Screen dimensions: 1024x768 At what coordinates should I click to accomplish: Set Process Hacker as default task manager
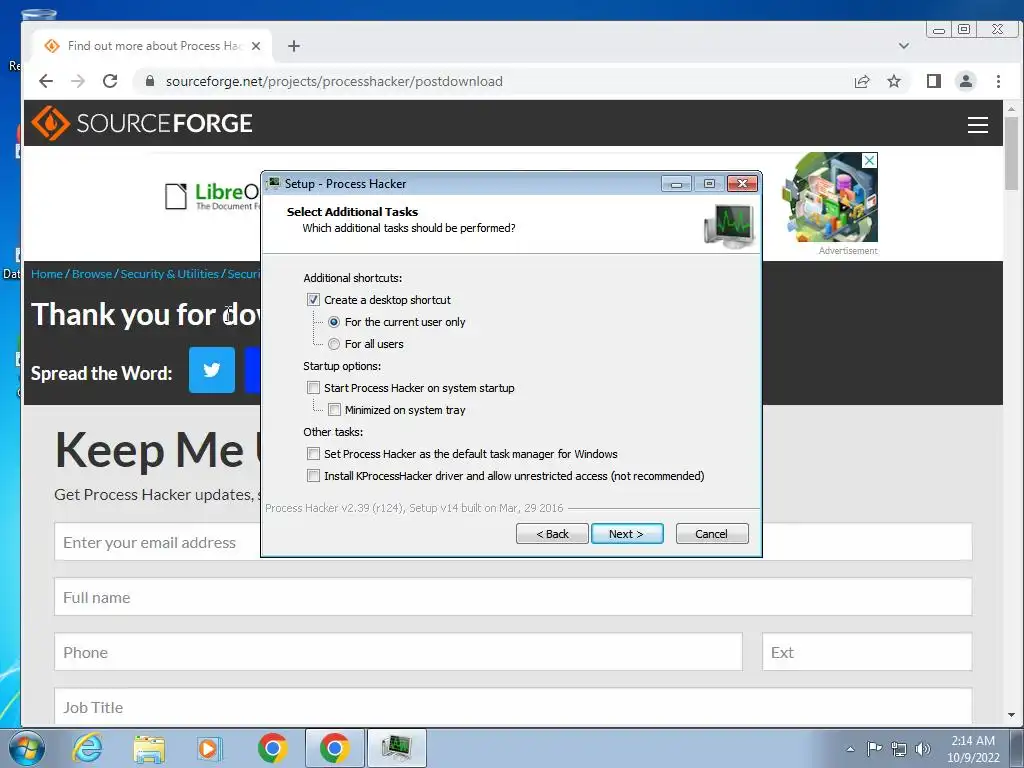(313, 454)
